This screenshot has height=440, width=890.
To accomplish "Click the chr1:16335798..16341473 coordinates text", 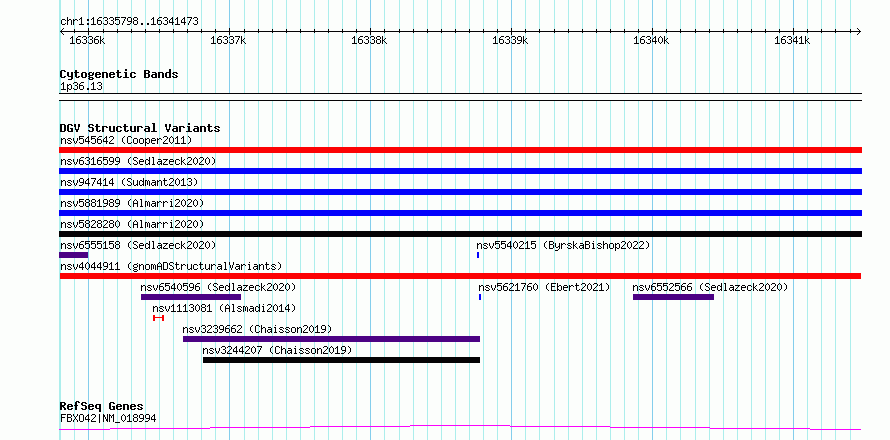I will (x=129, y=22).
